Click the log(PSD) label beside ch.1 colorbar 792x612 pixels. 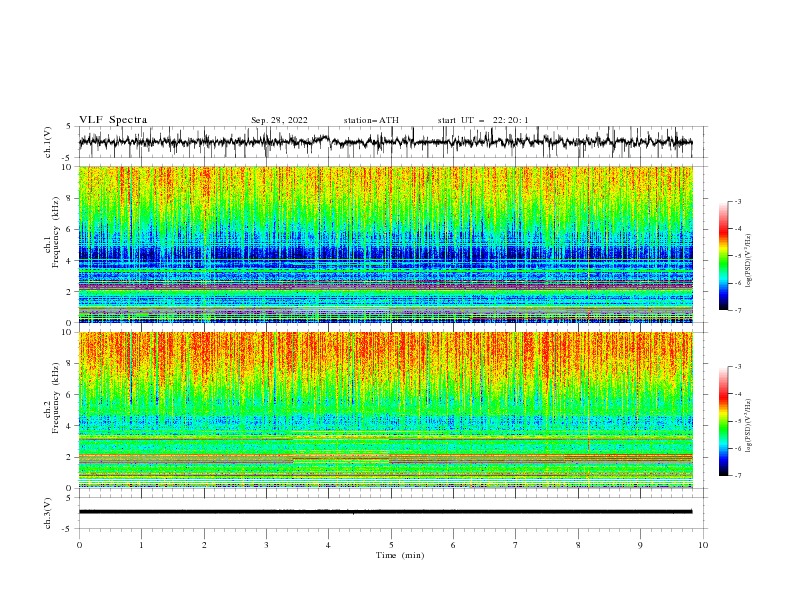click(748, 261)
